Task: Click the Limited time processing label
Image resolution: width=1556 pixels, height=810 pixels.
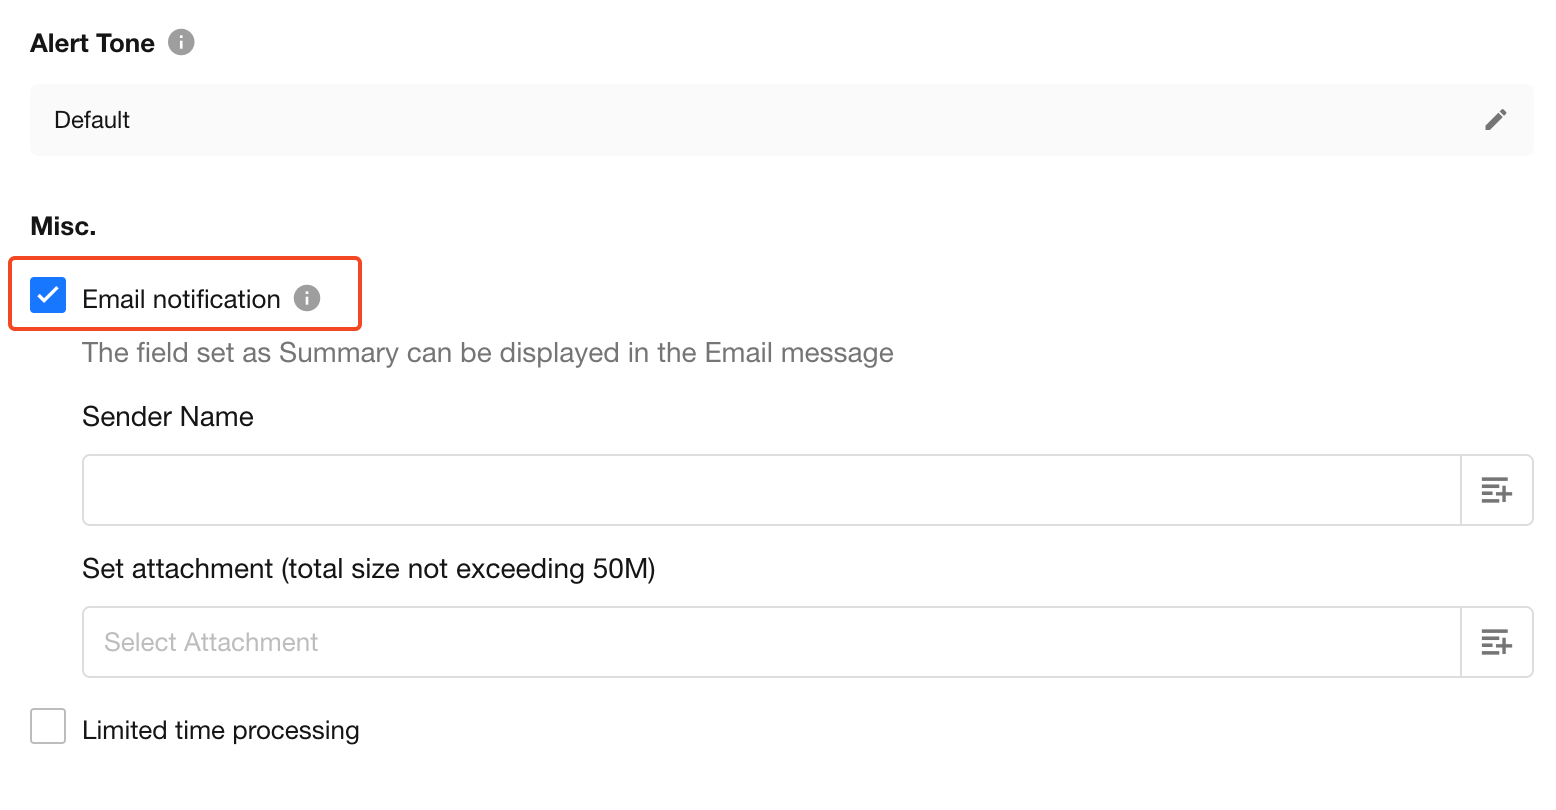Action: click(x=220, y=730)
